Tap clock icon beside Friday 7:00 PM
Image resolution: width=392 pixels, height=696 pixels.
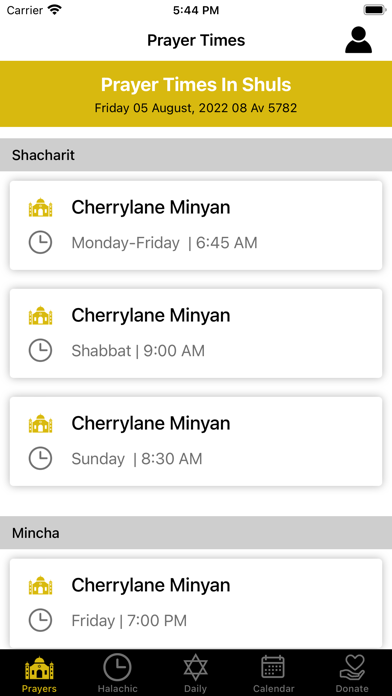point(40,620)
